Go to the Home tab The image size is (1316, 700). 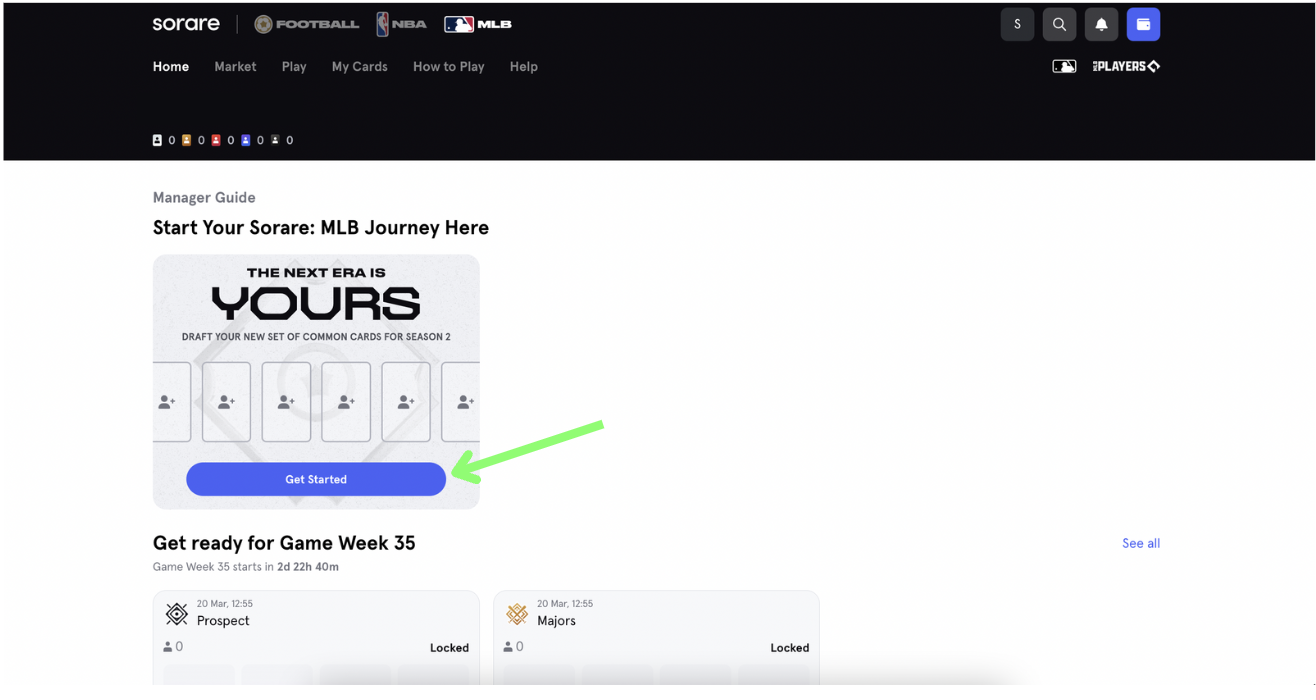[x=171, y=66]
